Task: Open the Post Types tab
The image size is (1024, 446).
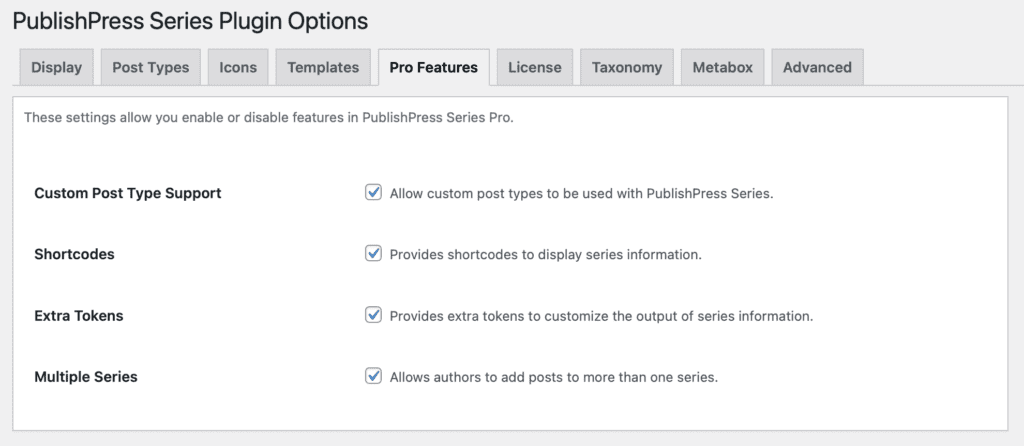Action: click(x=151, y=67)
